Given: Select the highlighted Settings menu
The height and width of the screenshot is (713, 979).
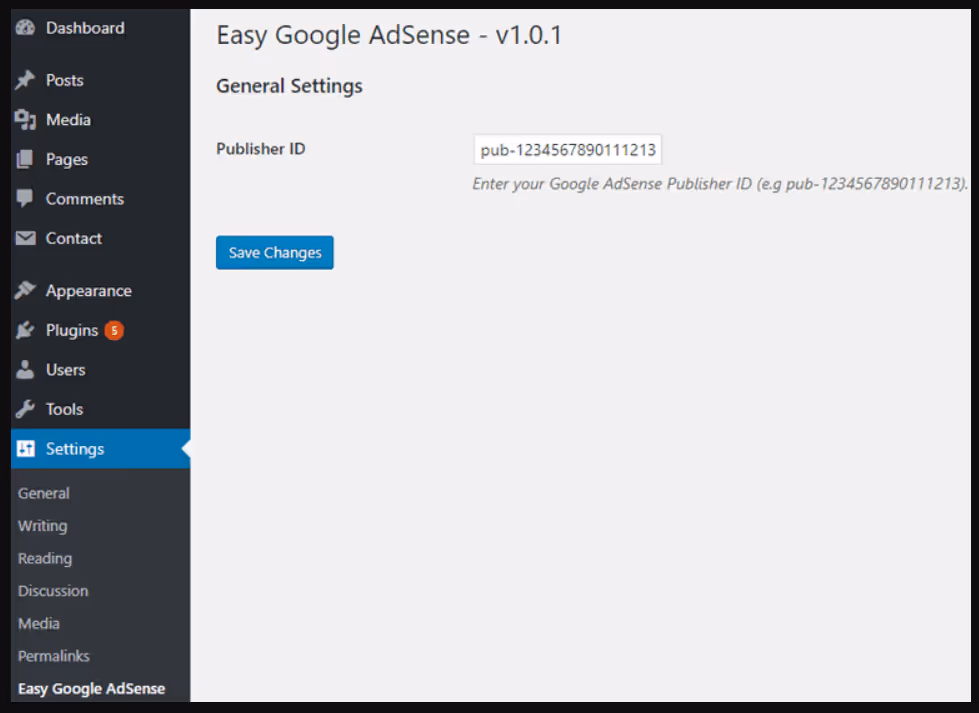Looking at the screenshot, I should coord(101,448).
